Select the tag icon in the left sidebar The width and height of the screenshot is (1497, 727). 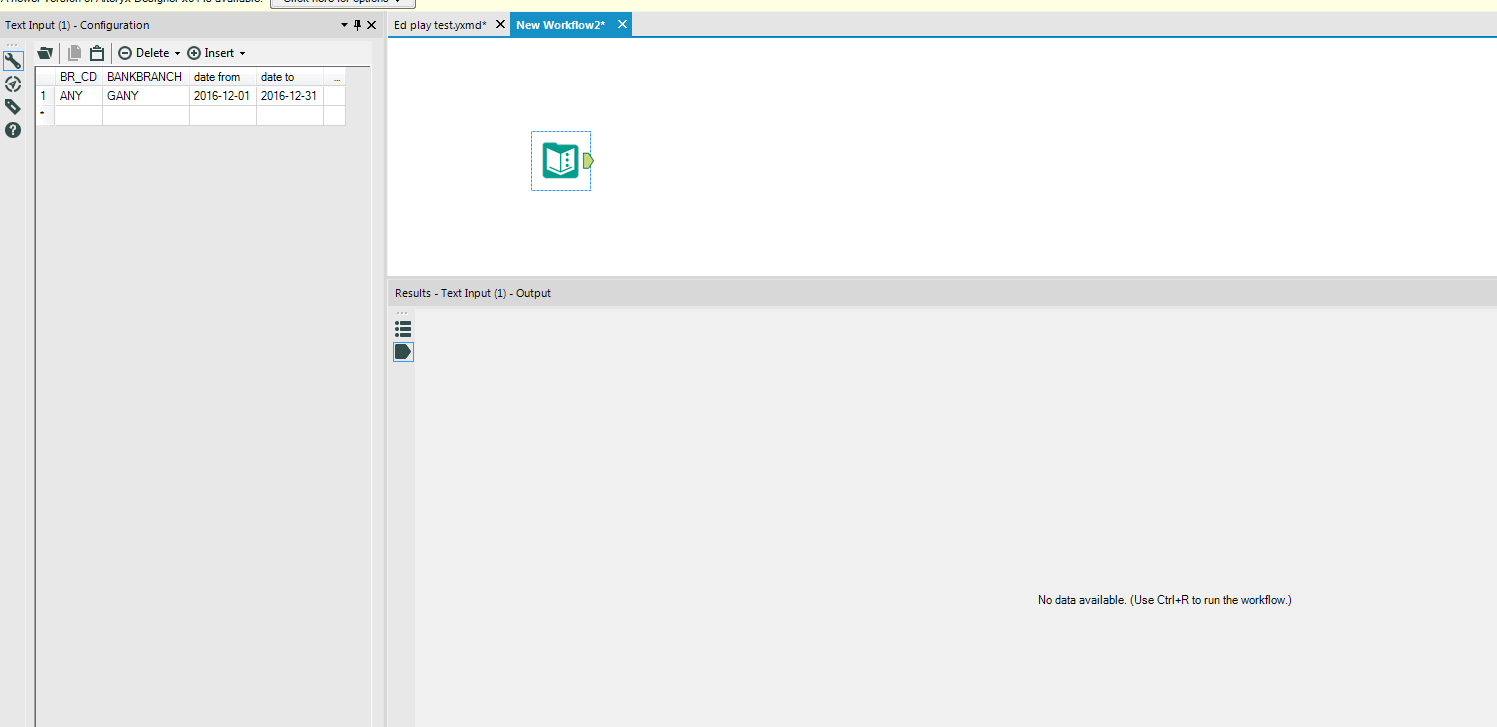coord(13,106)
